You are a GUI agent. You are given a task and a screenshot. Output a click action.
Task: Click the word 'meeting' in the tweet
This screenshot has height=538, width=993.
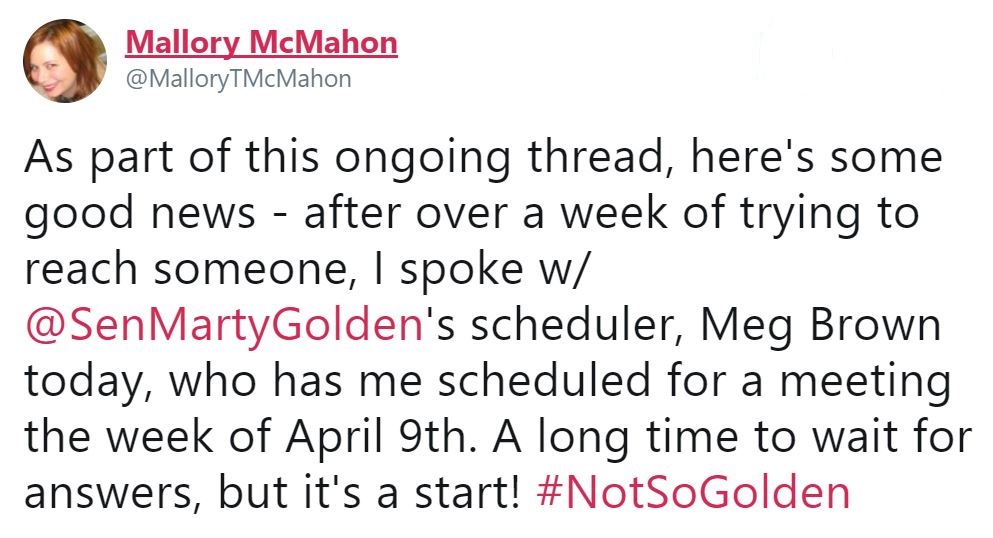click(865, 382)
